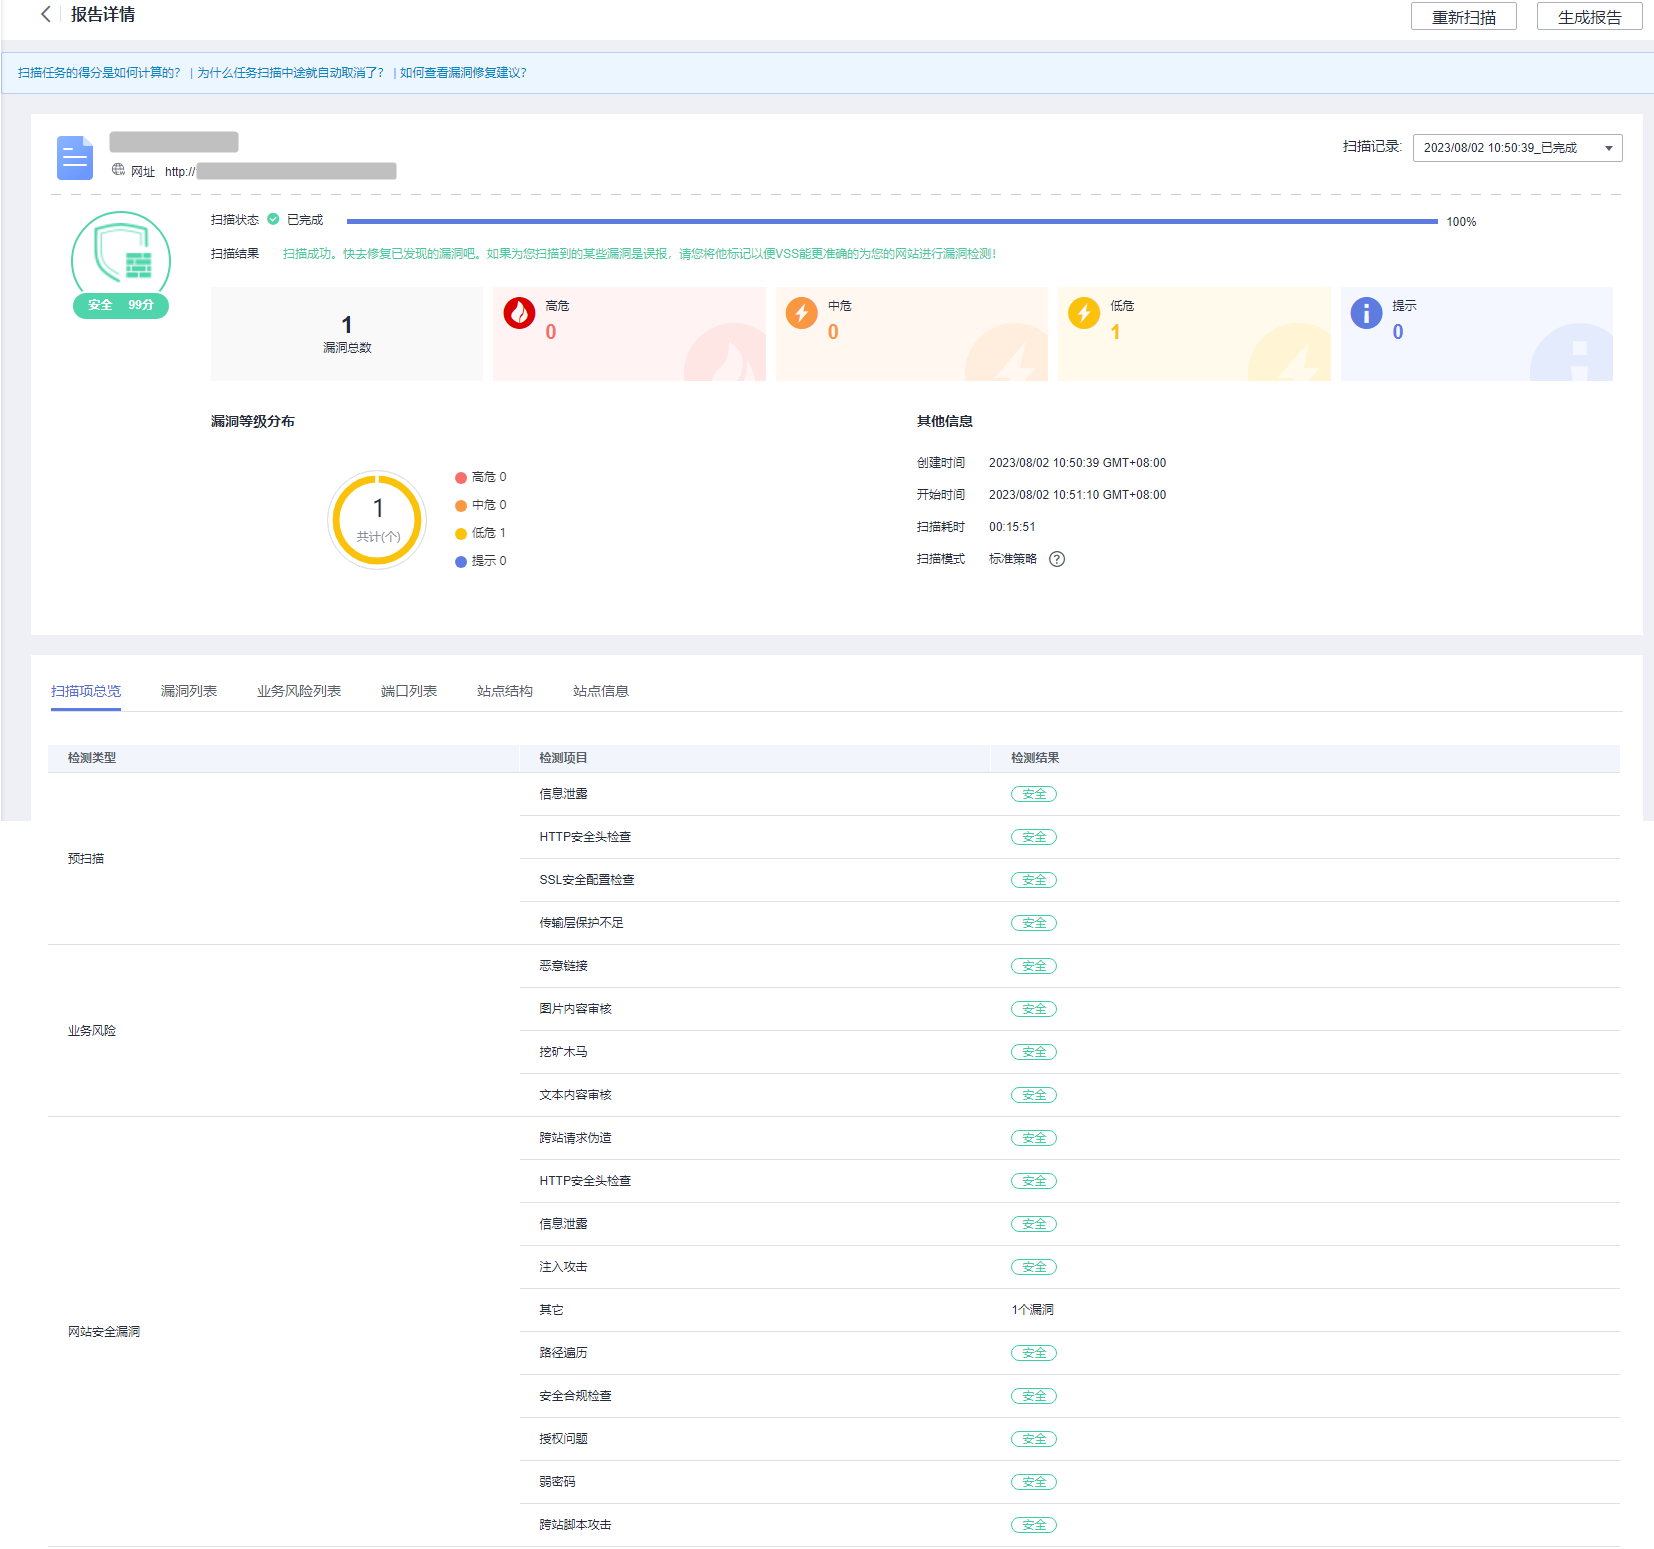Click the globe icon next to 网址

[118, 170]
